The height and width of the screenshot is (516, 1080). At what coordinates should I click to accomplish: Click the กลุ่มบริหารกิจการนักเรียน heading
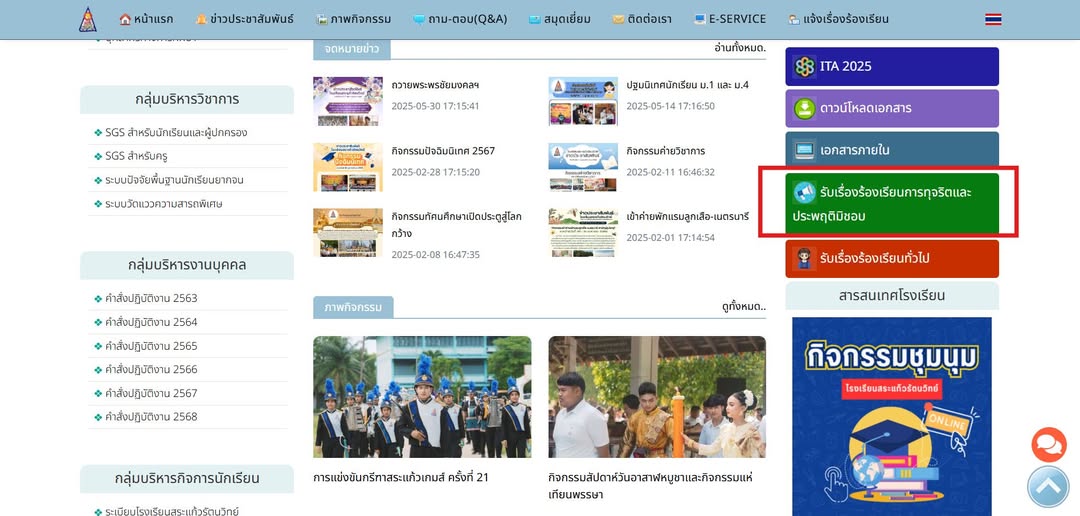click(187, 479)
